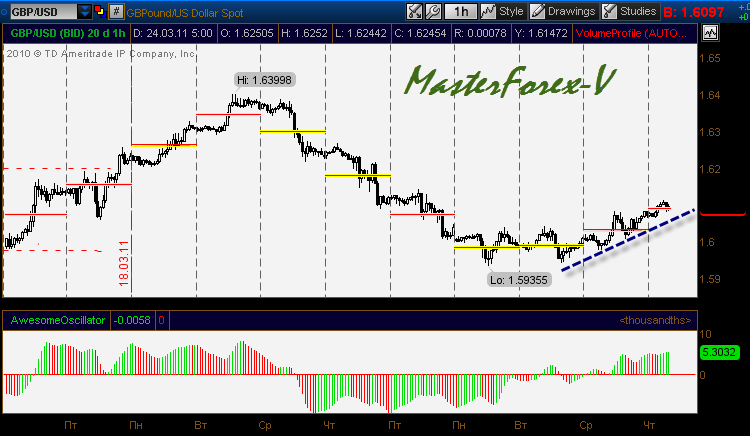Click the open value O: 1.62505
Viewport: 750px width, 436px height.
[247, 33]
